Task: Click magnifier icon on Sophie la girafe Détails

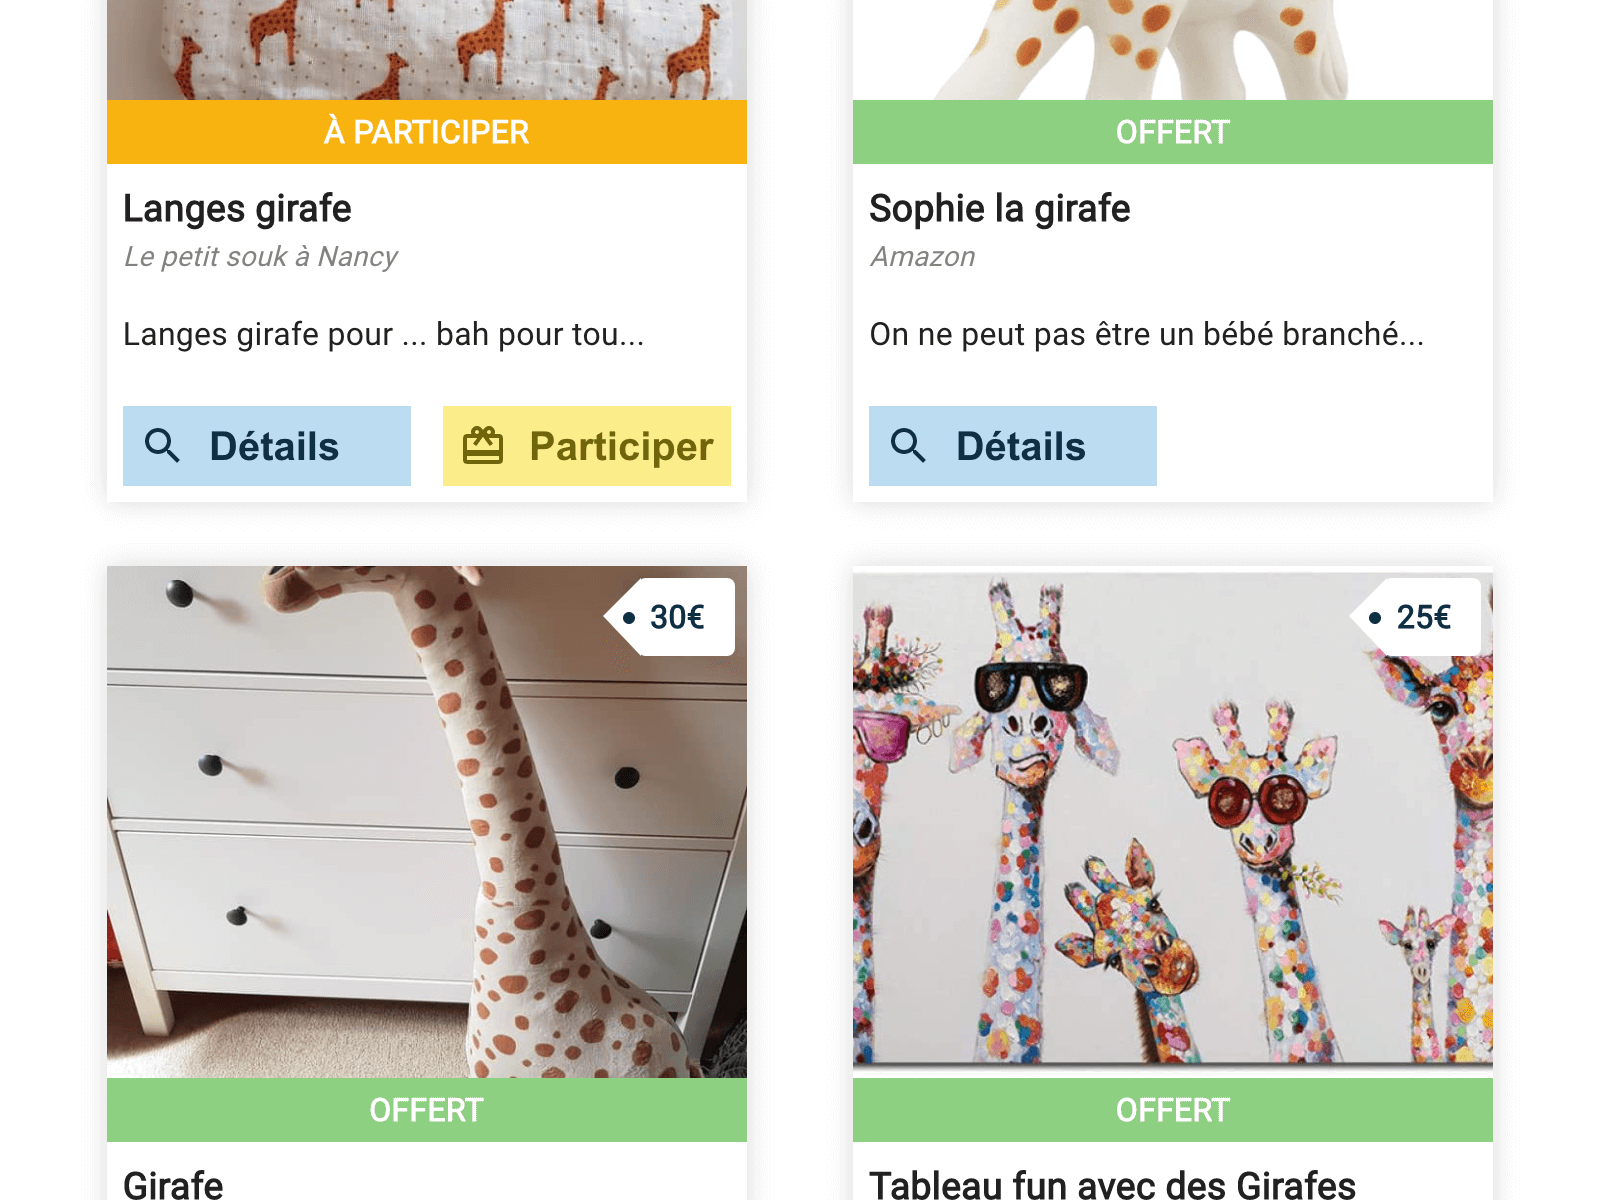Action: pos(908,445)
